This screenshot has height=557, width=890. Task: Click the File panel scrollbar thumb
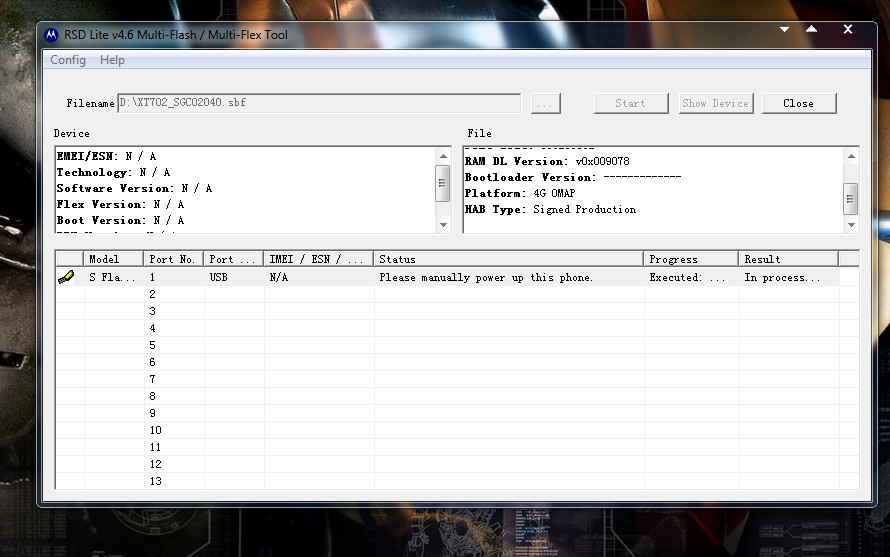click(850, 199)
